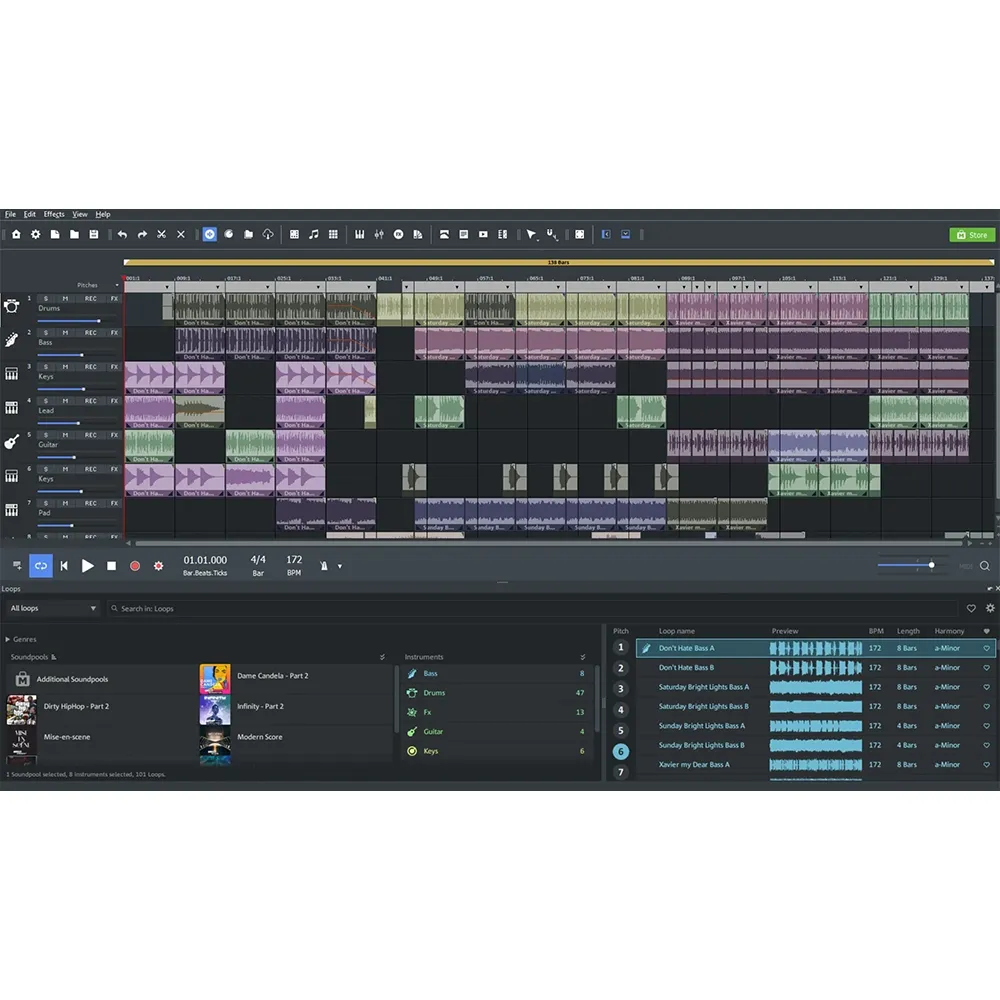Screen dimensions: 1000x1000
Task: Start recording with red record button
Action: pos(135,566)
